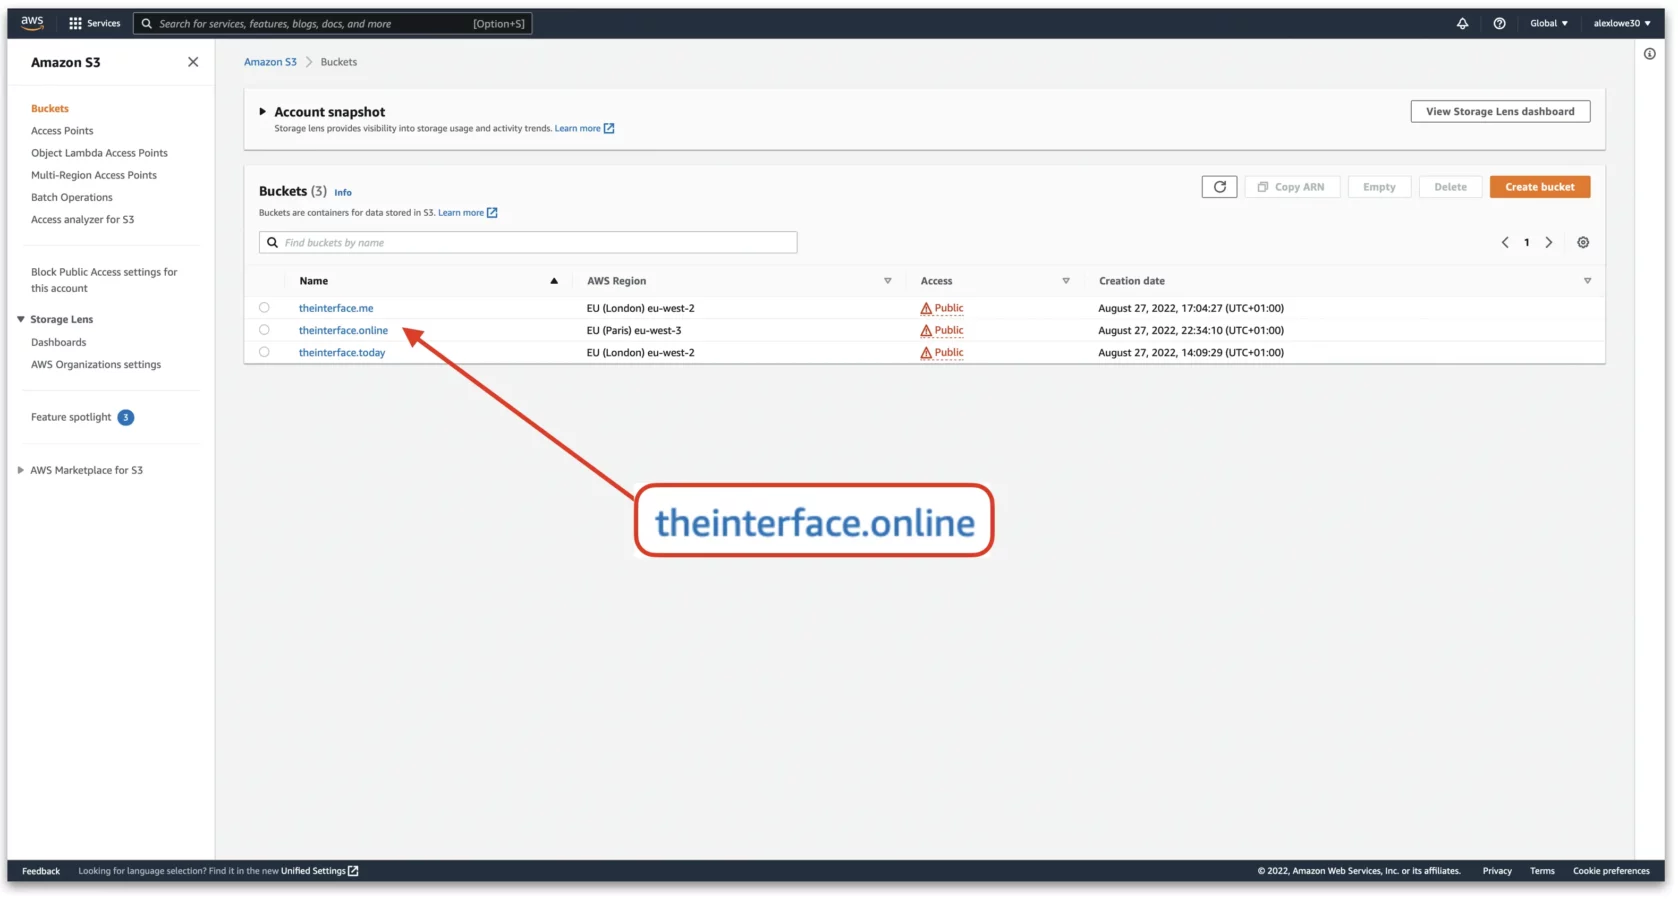Sort by Name column arrow

click(554, 281)
